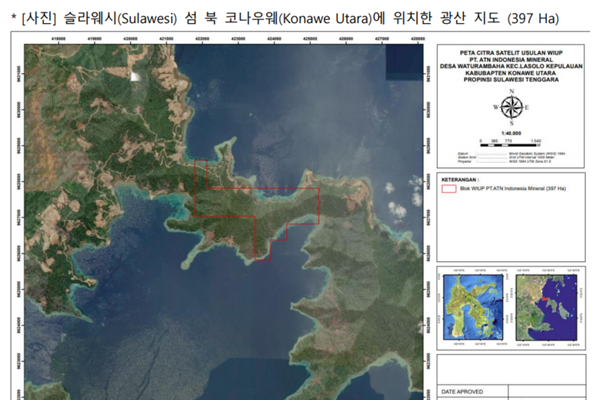600x400 pixels.
Task: Click the photo caption title with Konawe Utara
Action: click(295, 20)
